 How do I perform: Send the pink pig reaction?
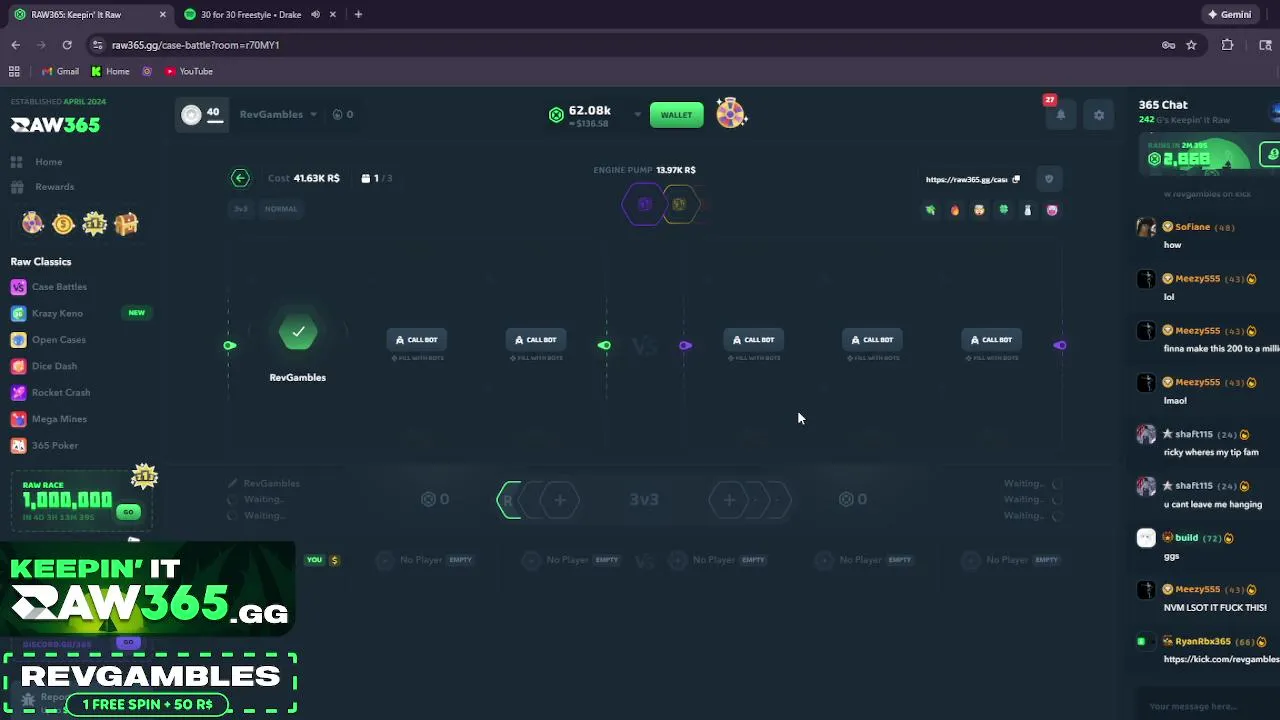[1052, 210]
